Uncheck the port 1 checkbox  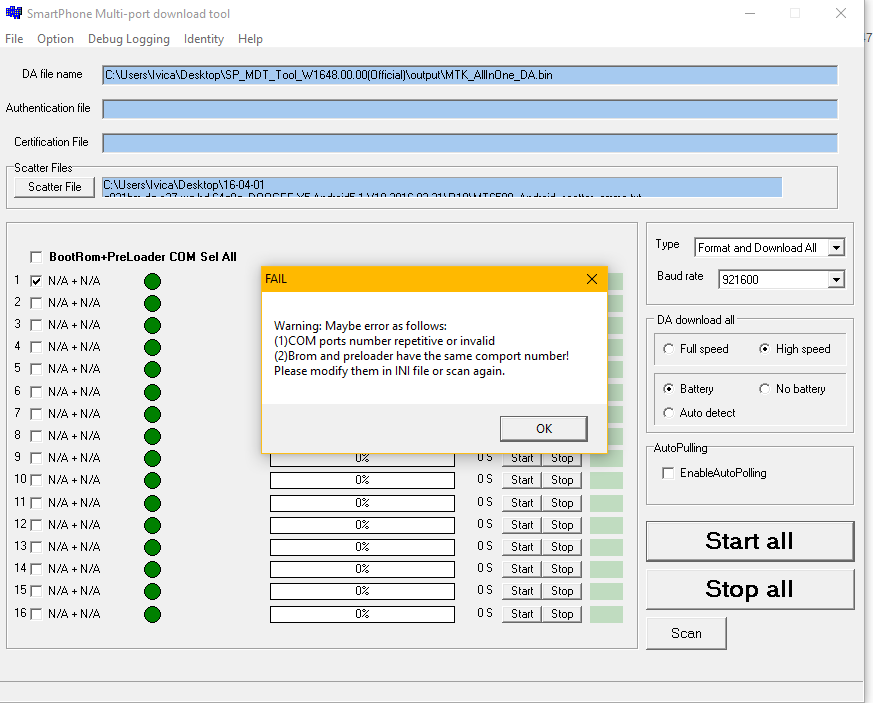click(36, 281)
